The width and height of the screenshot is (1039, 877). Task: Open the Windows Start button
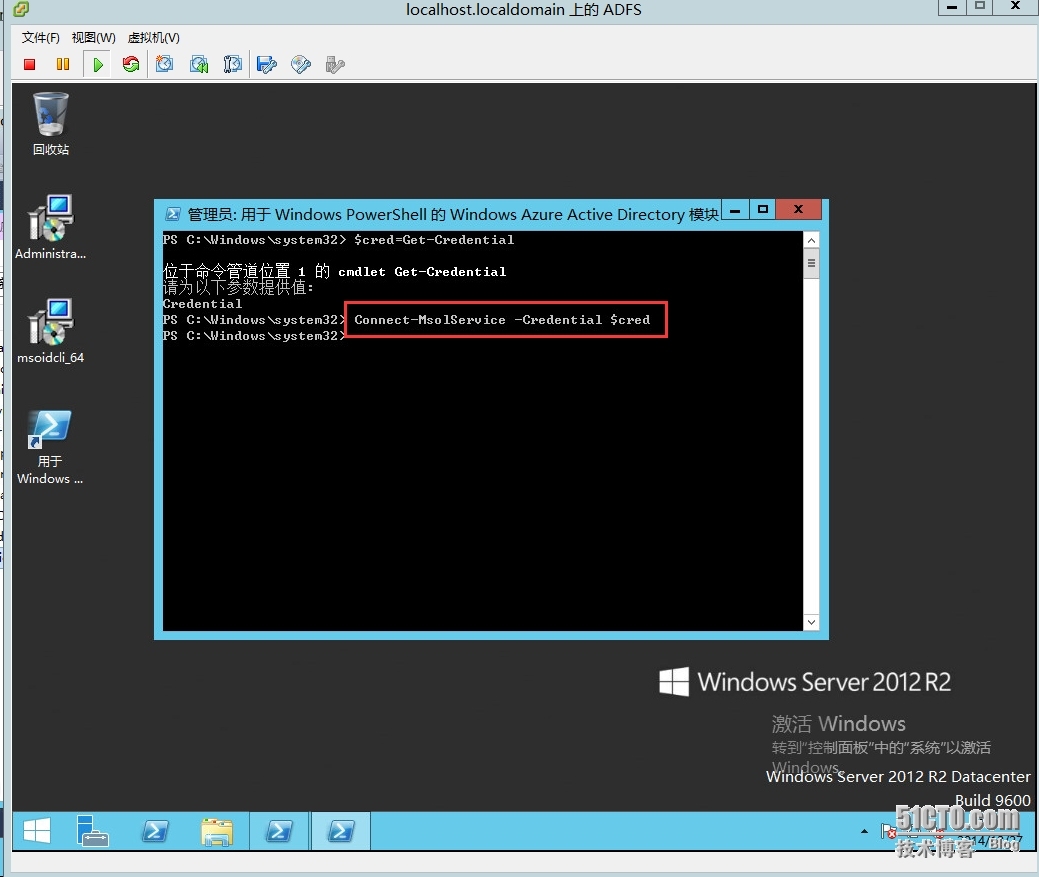click(37, 831)
